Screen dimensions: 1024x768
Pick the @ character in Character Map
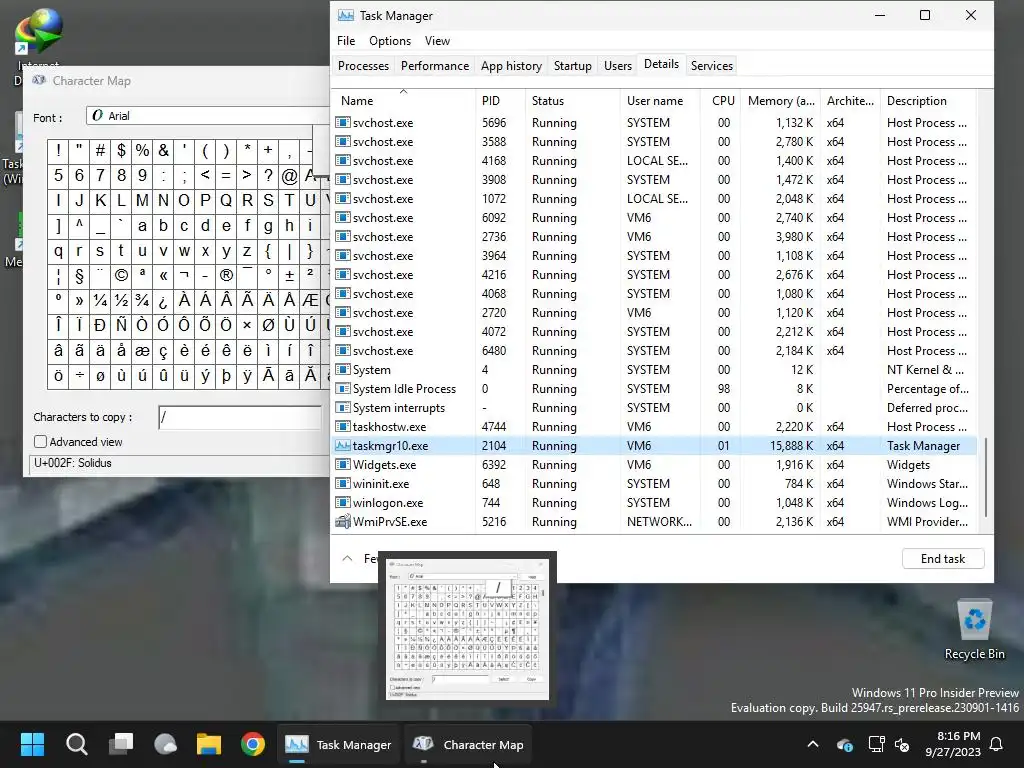[289, 176]
